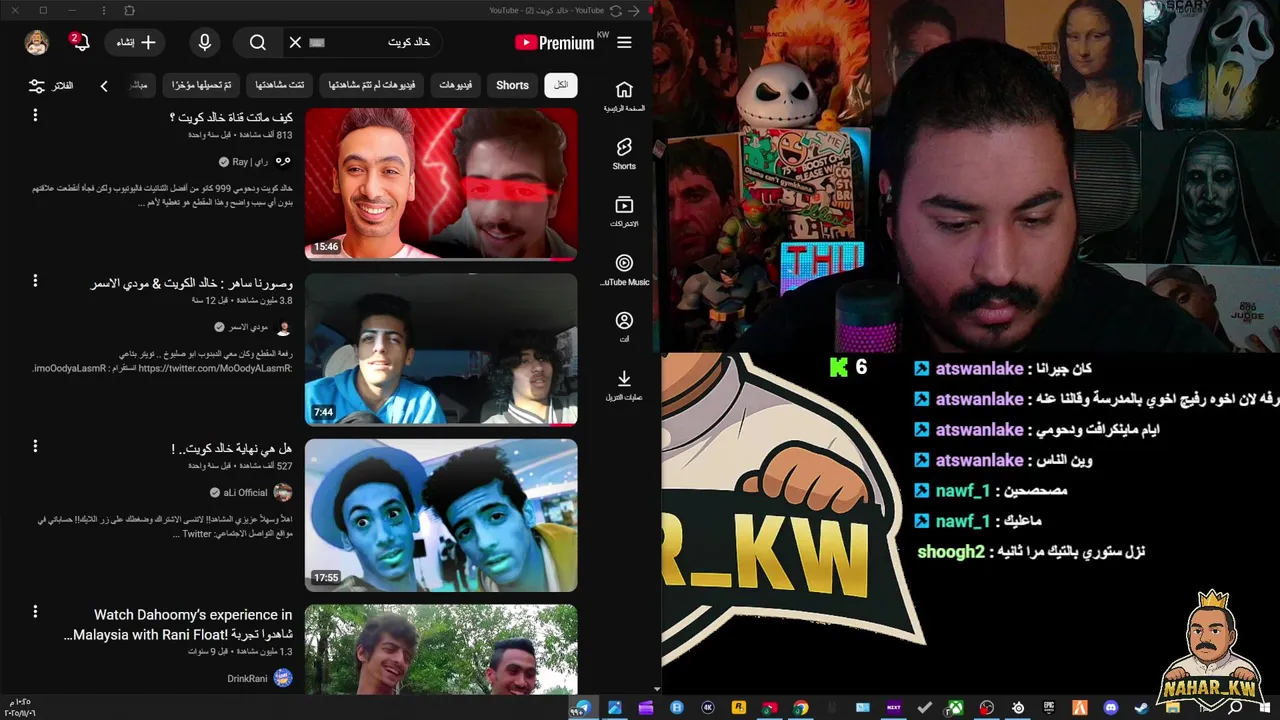This screenshot has height=720, width=1280.
Task: Click the browser reload icon
Action: pyautogui.click(x=616, y=10)
